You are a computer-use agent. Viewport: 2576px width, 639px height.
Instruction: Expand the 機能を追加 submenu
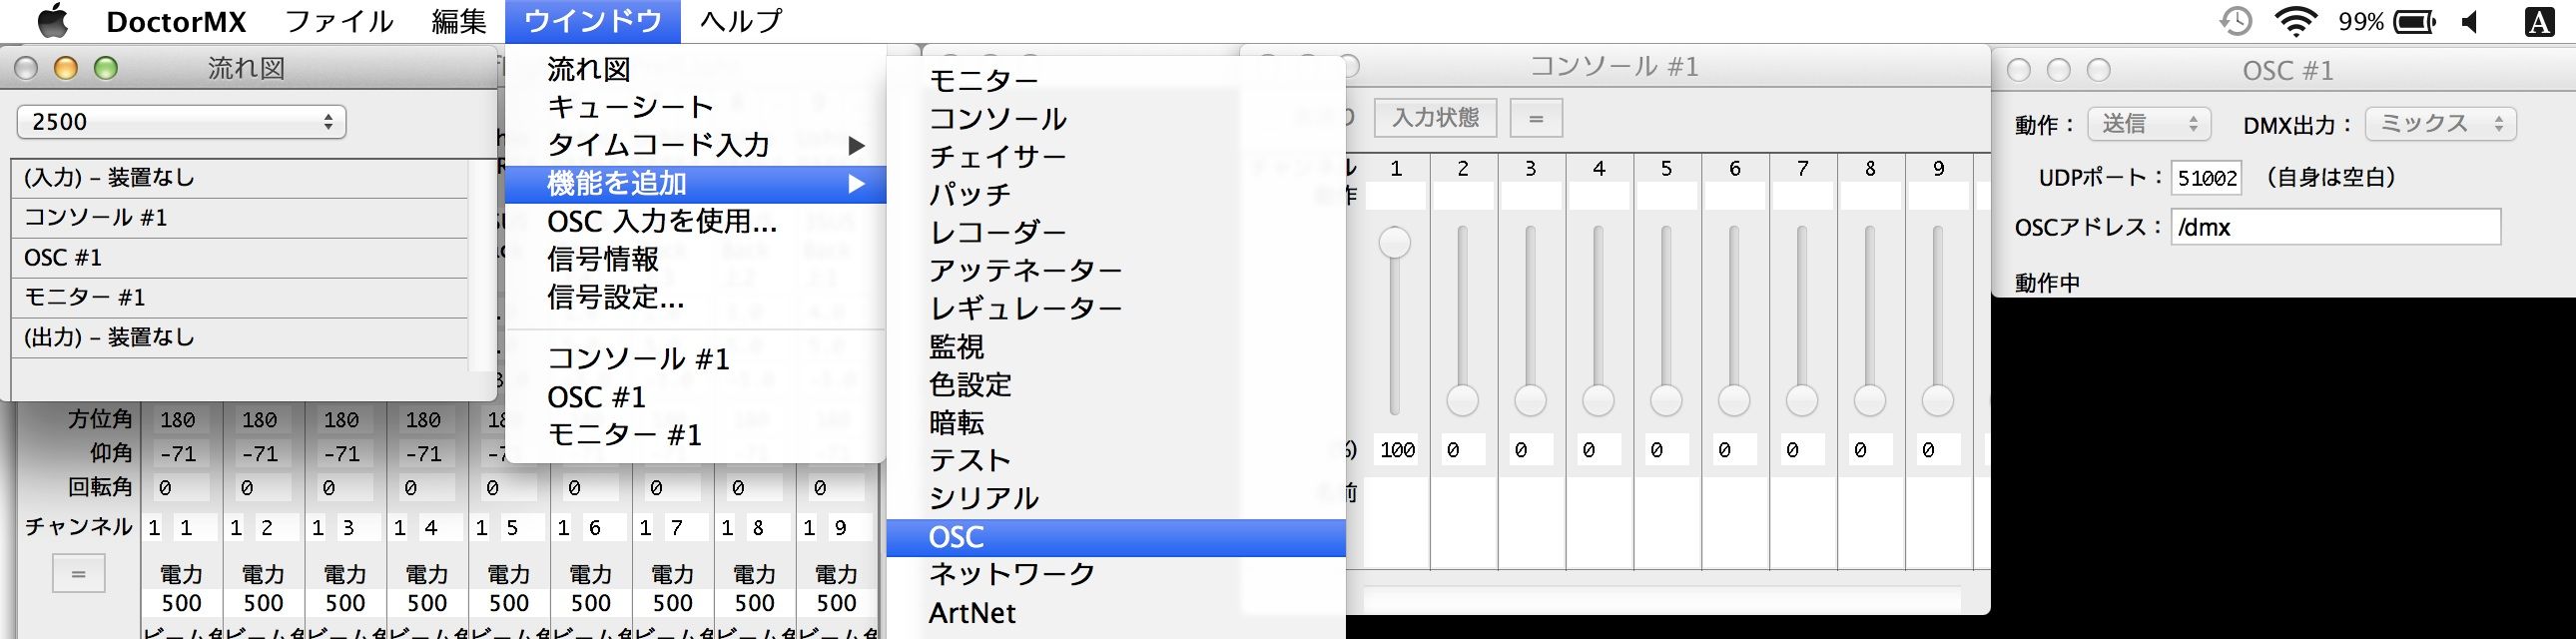tap(695, 184)
